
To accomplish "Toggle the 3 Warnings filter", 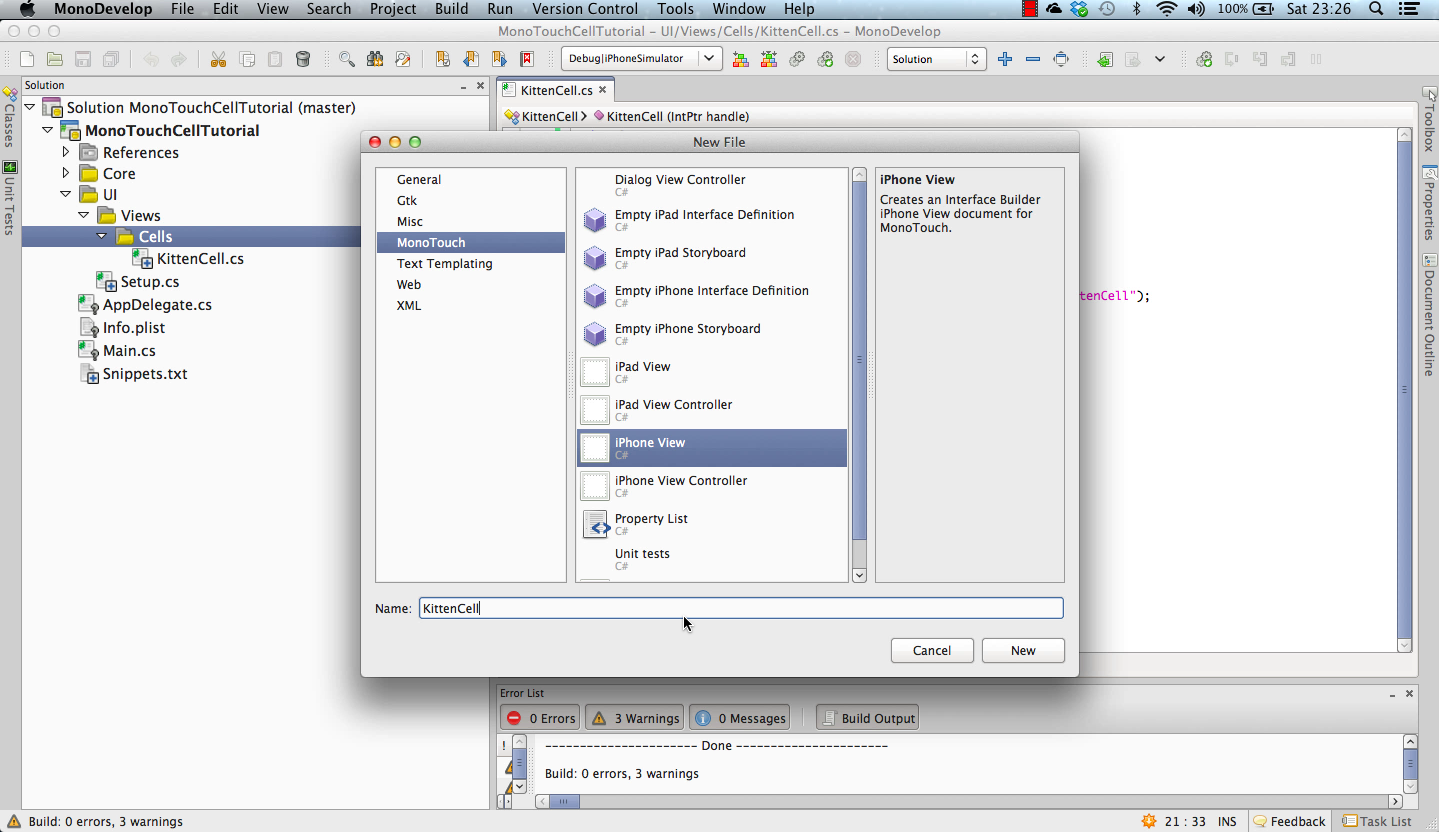I will tap(634, 718).
